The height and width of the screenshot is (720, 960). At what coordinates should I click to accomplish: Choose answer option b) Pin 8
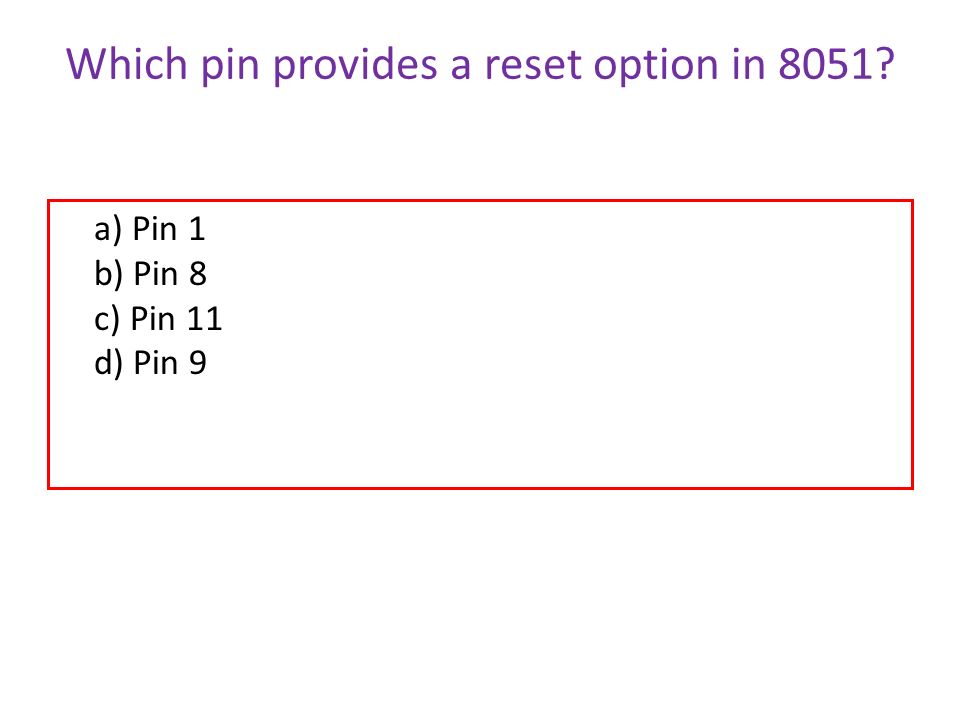pos(150,274)
